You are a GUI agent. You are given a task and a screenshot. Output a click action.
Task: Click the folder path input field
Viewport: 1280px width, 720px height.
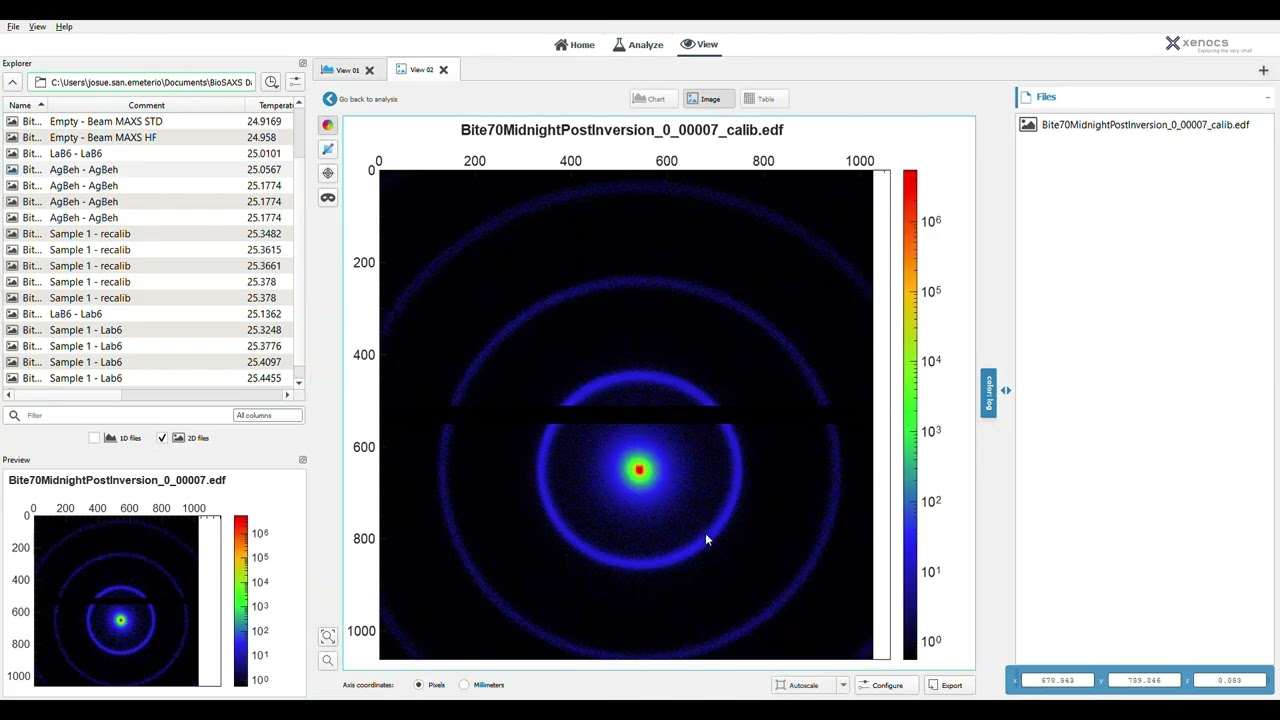pyautogui.click(x=143, y=82)
